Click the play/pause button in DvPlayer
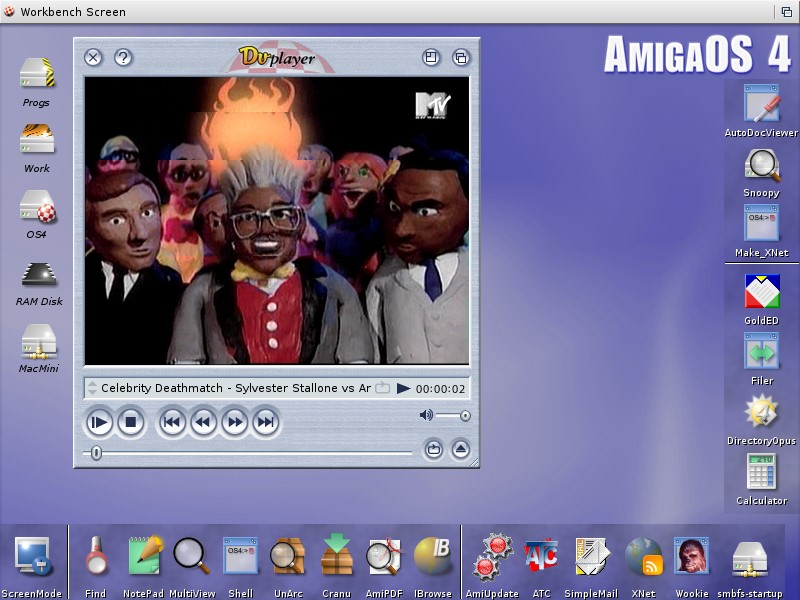This screenshot has height=600, width=800. [x=99, y=422]
